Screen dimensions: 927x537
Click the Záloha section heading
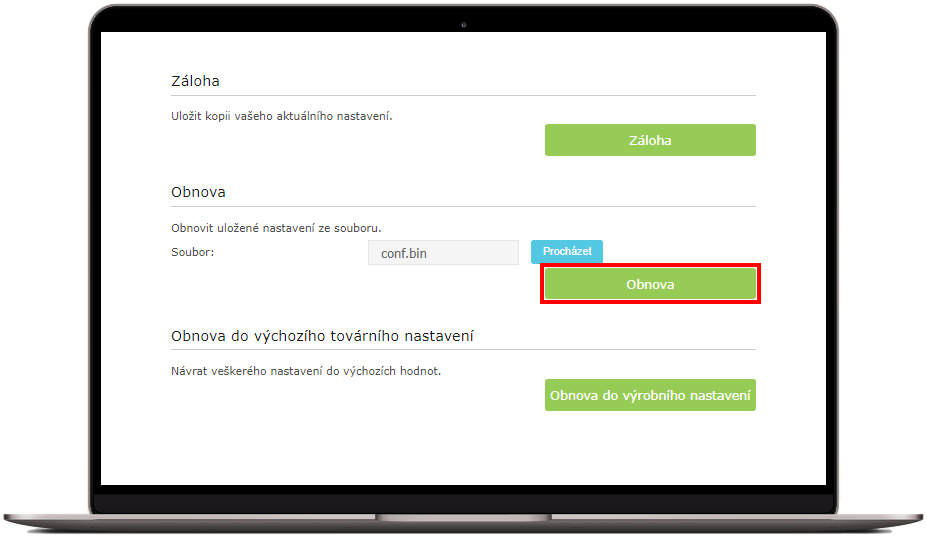point(196,81)
